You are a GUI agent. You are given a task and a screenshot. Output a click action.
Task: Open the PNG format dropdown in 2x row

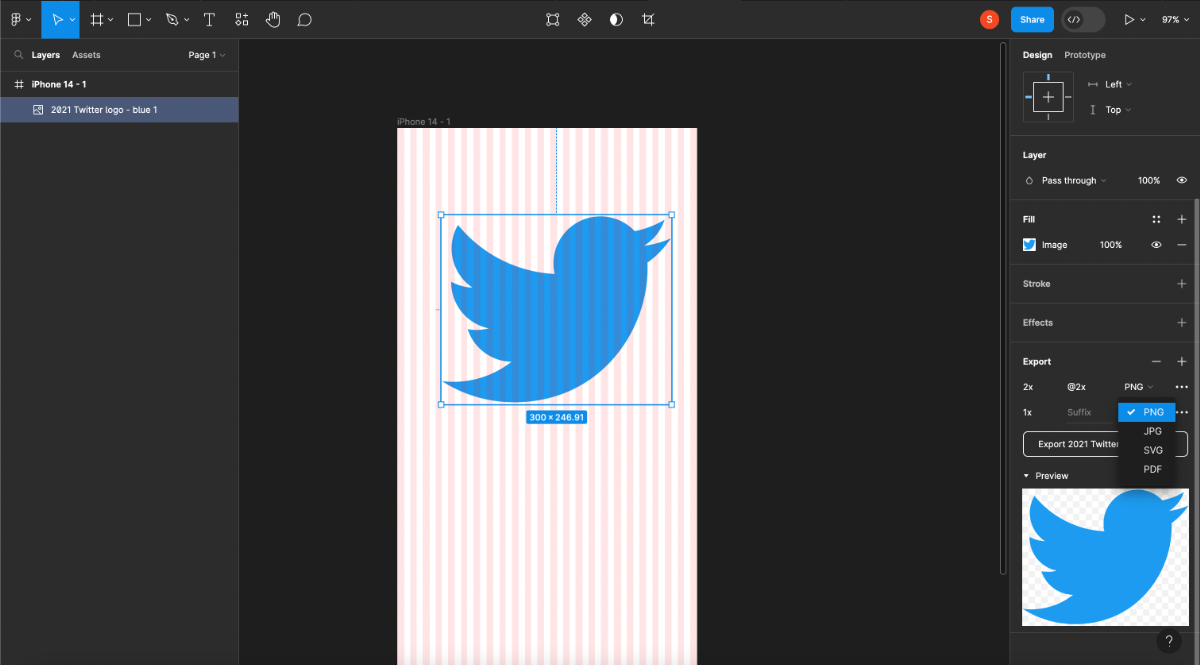[x=1138, y=387]
